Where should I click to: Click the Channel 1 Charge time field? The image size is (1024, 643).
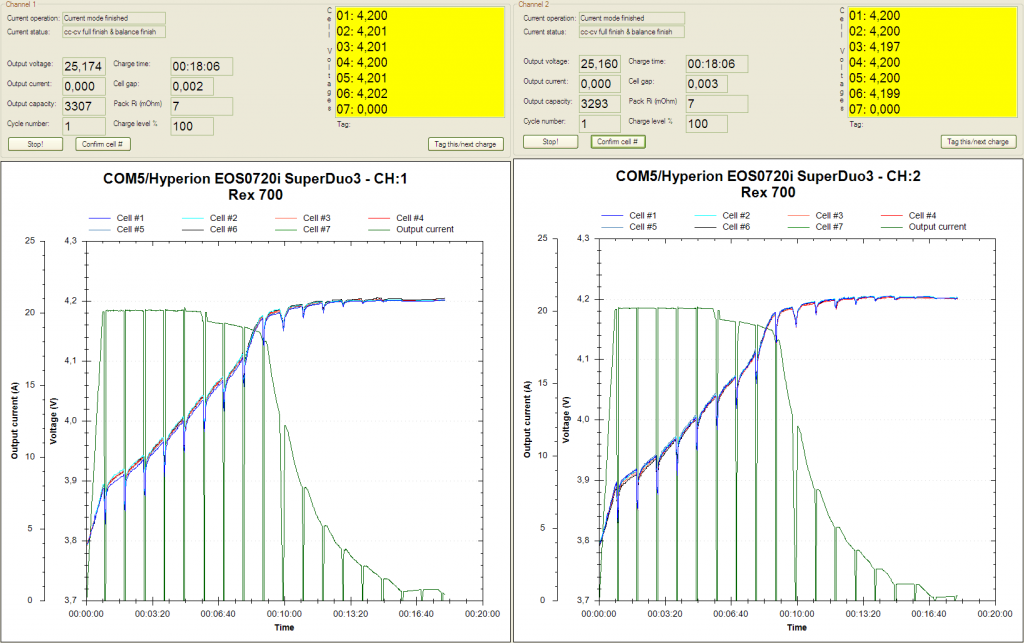point(201,66)
